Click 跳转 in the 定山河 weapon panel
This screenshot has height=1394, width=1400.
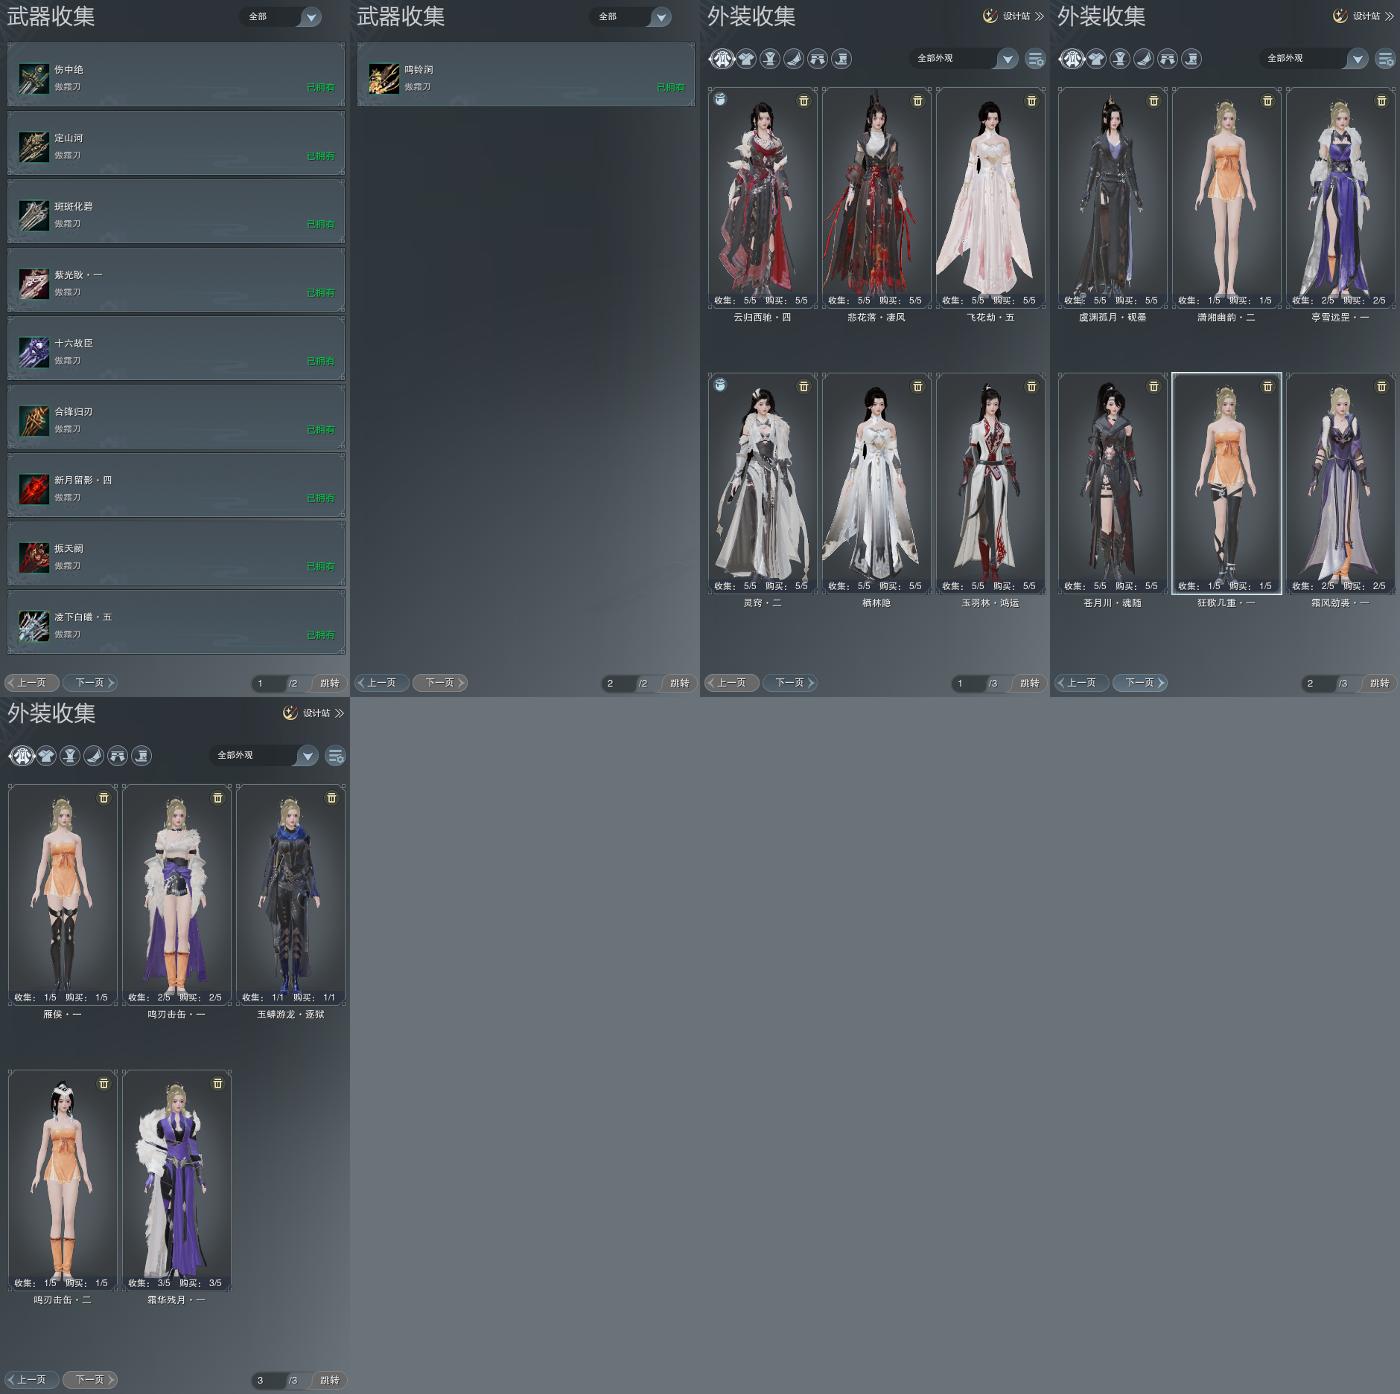click(x=330, y=683)
